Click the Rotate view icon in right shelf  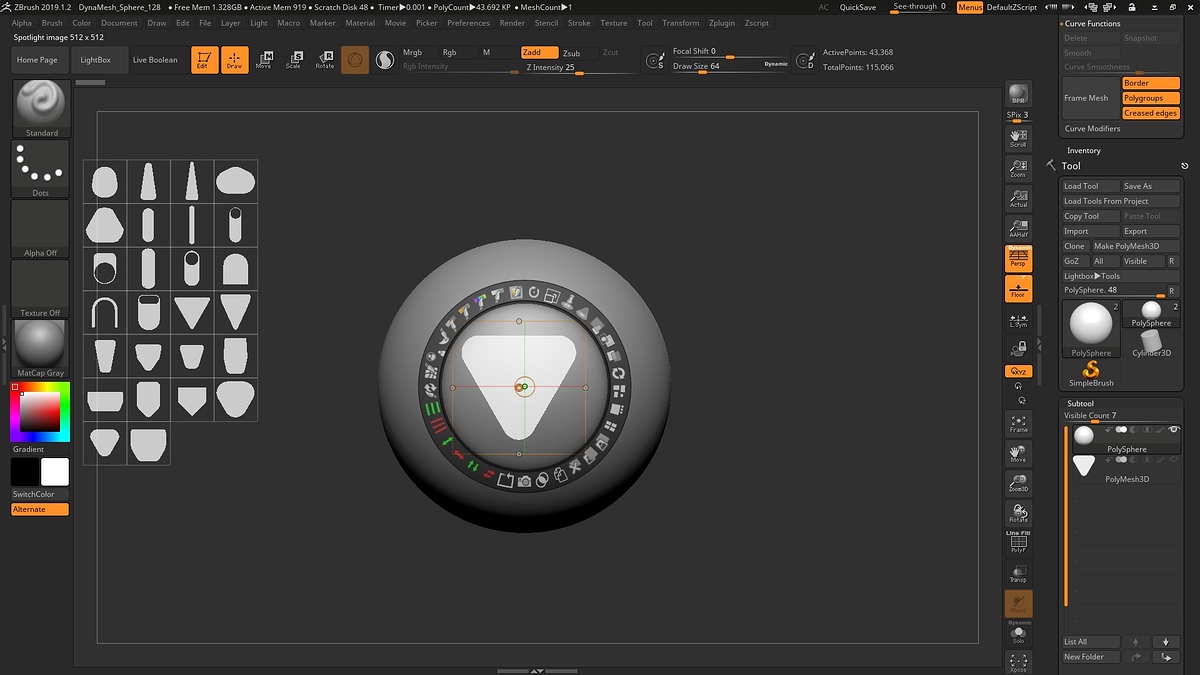pos(1018,514)
